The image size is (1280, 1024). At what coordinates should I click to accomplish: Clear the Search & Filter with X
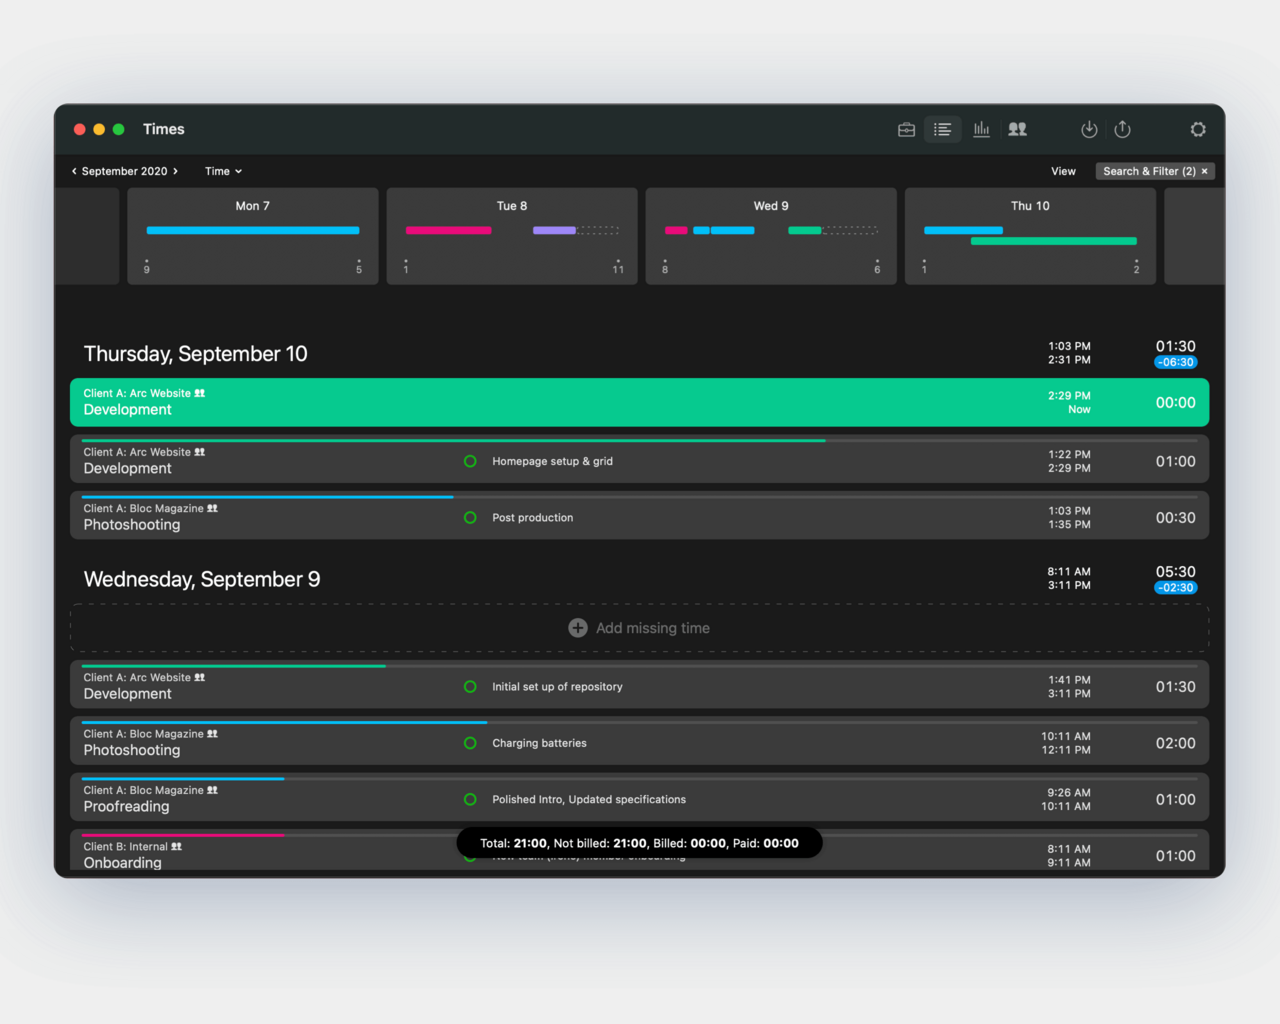(x=1205, y=172)
